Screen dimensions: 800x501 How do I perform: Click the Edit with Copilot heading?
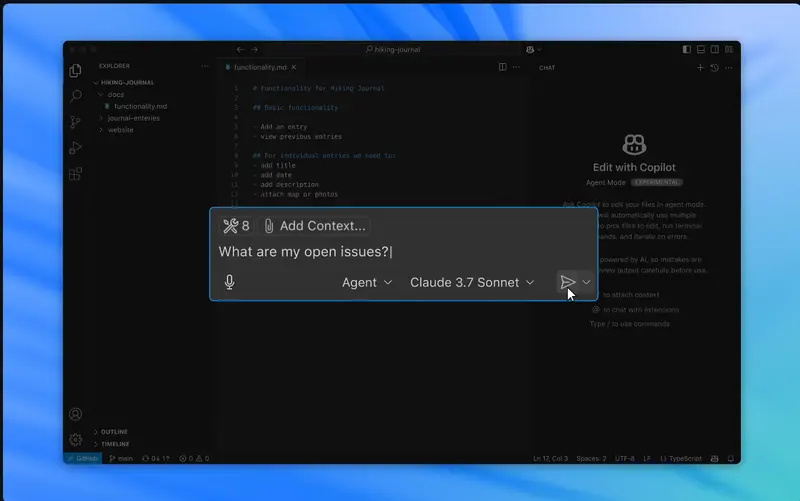(634, 167)
